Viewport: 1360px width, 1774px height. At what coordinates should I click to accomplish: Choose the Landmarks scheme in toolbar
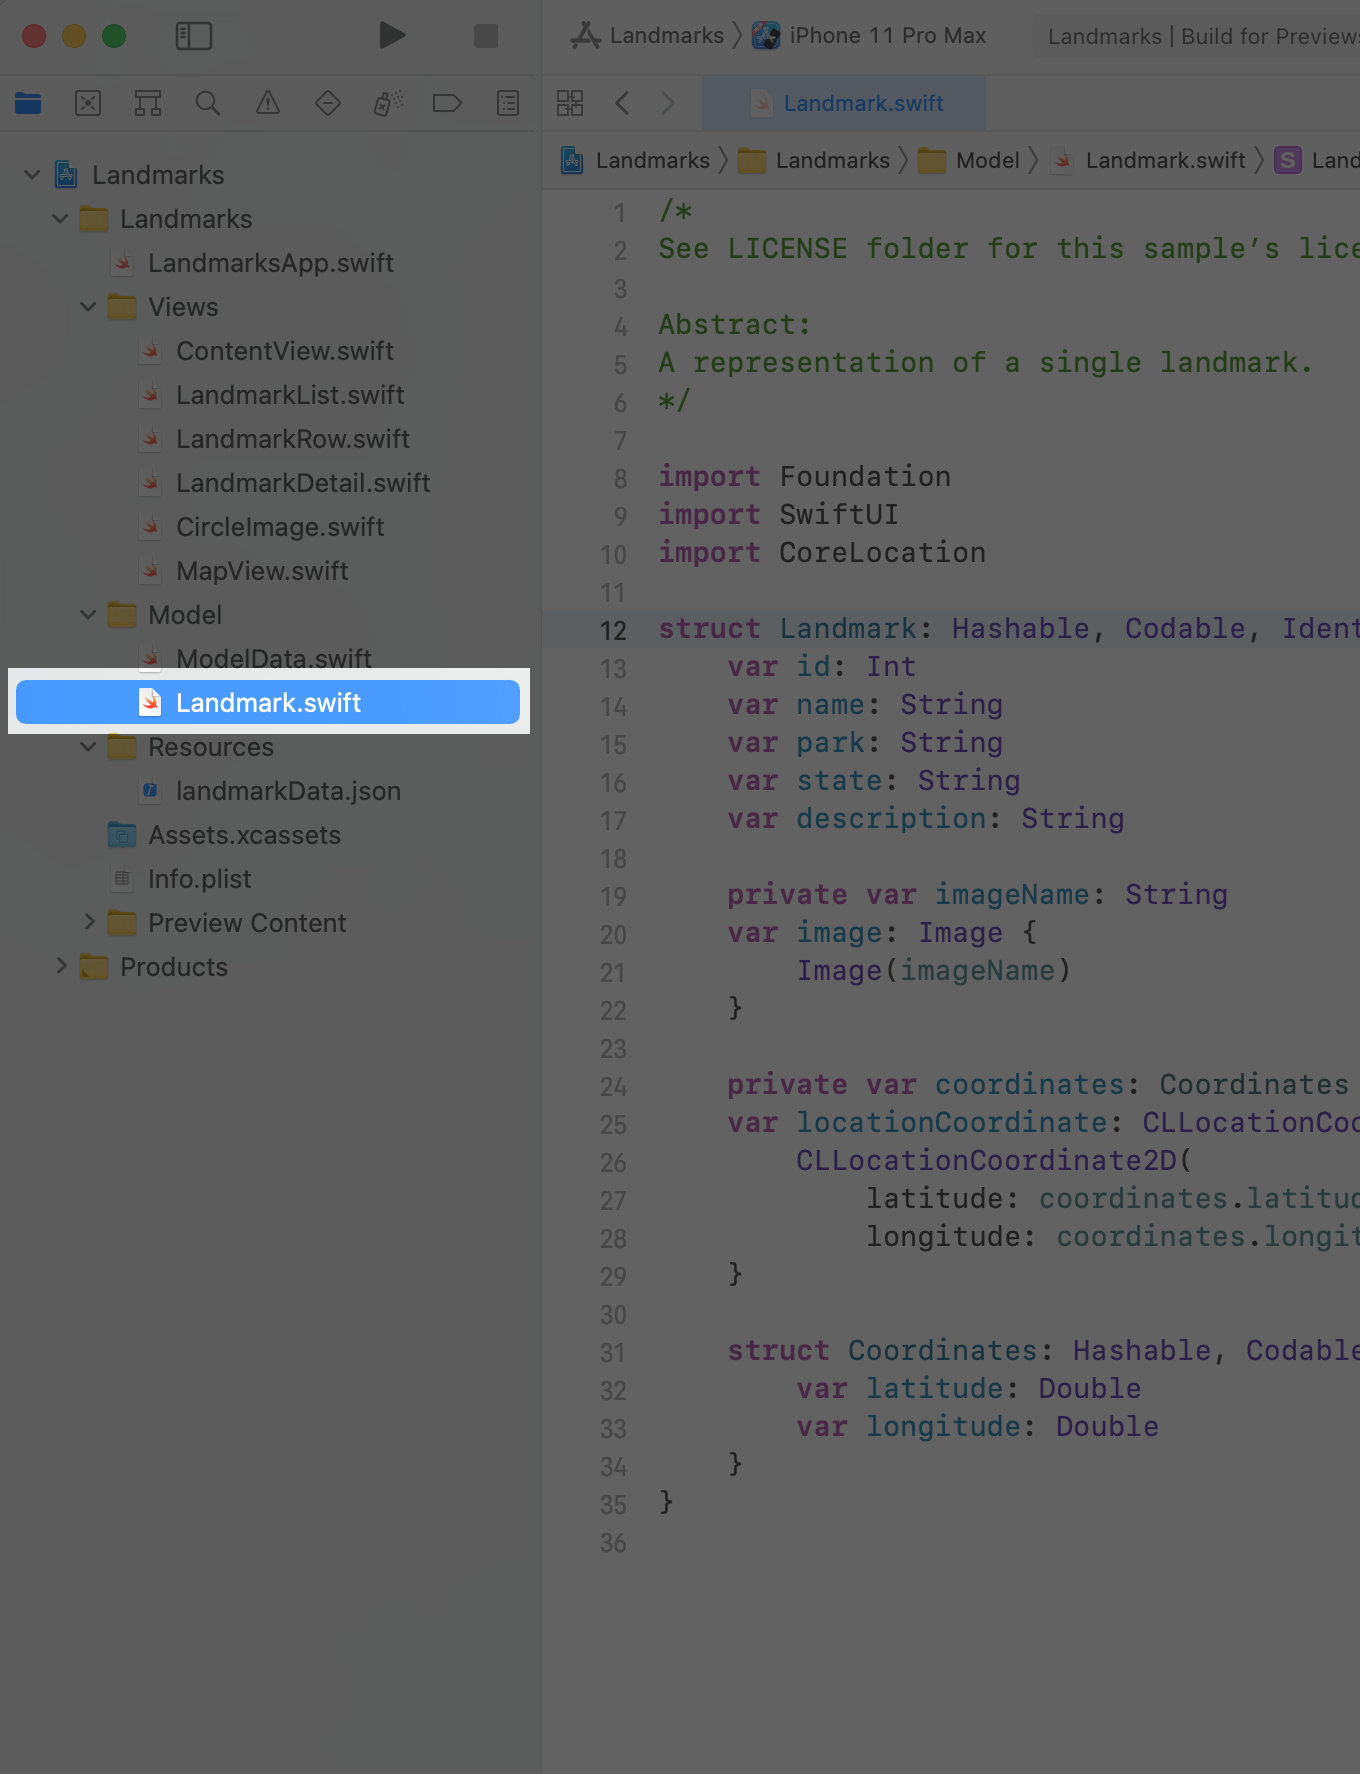click(x=647, y=36)
